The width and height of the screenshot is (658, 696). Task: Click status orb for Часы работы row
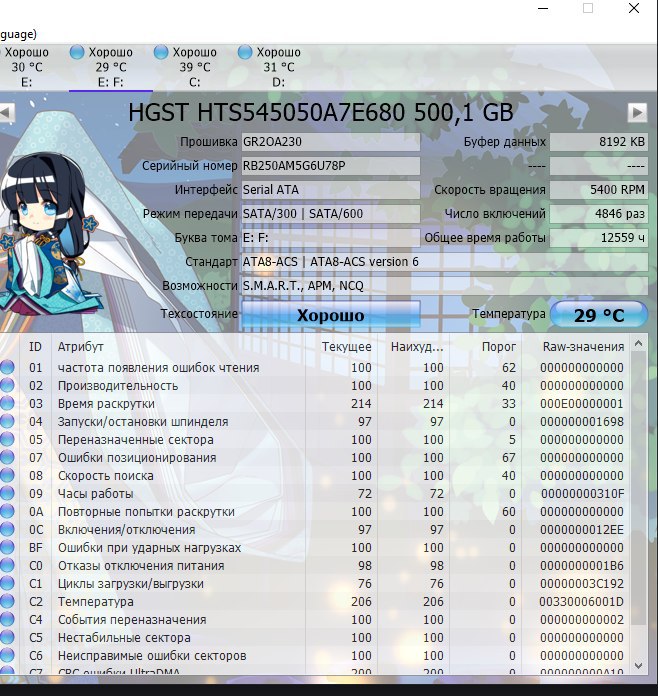click(7, 493)
